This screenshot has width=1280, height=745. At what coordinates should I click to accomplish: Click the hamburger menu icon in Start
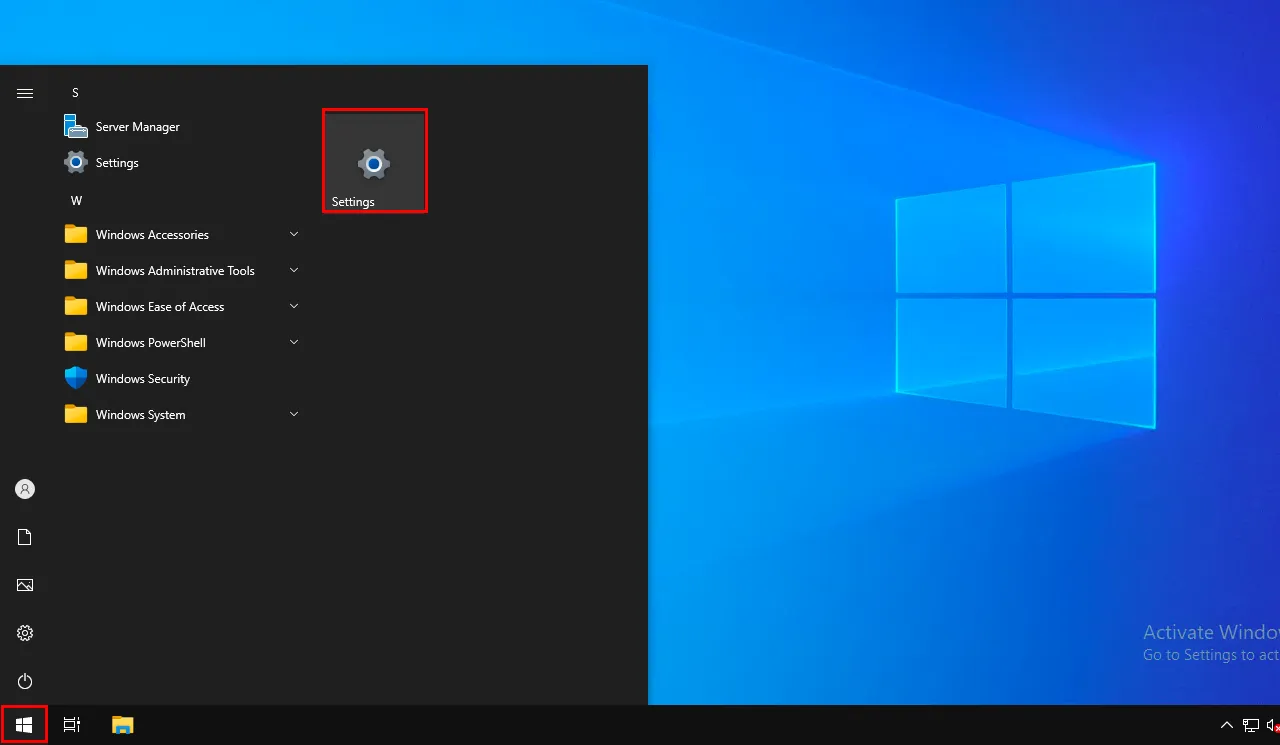tap(25, 93)
